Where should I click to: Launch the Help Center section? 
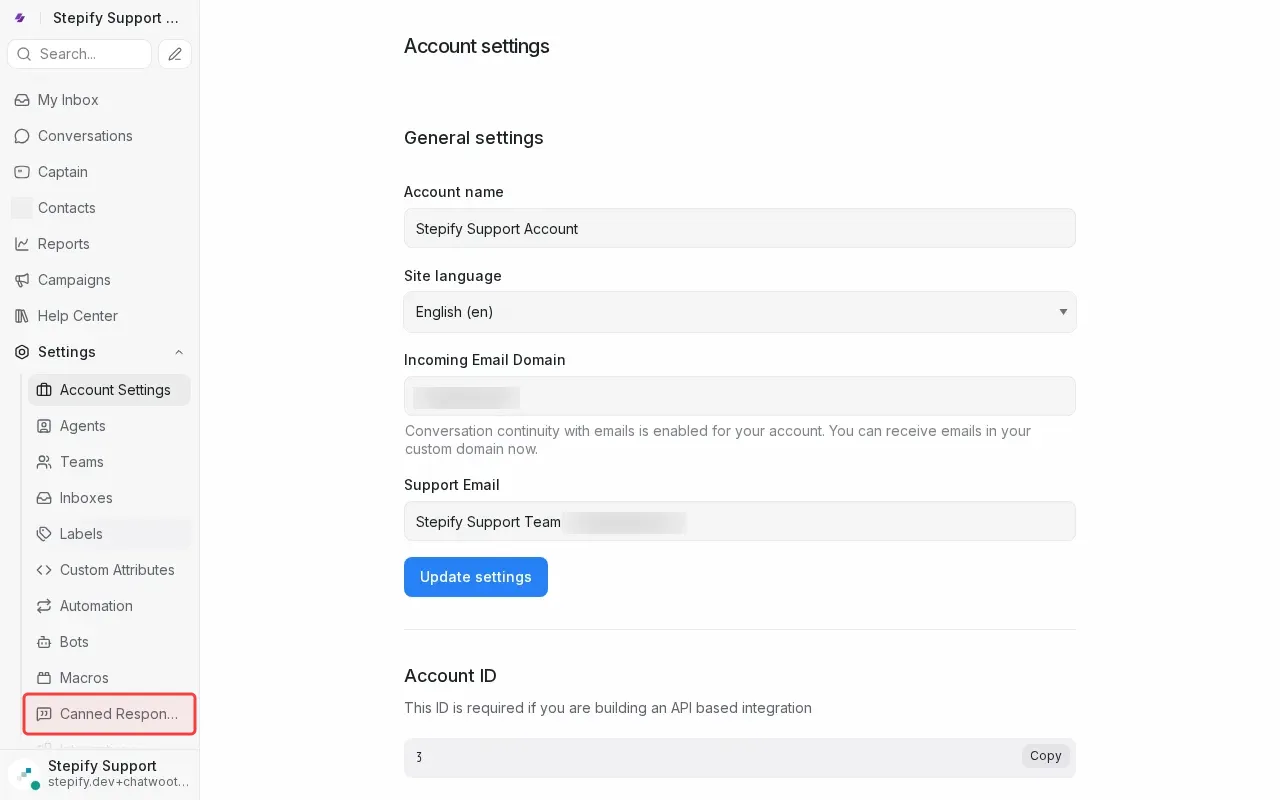coord(21,316)
